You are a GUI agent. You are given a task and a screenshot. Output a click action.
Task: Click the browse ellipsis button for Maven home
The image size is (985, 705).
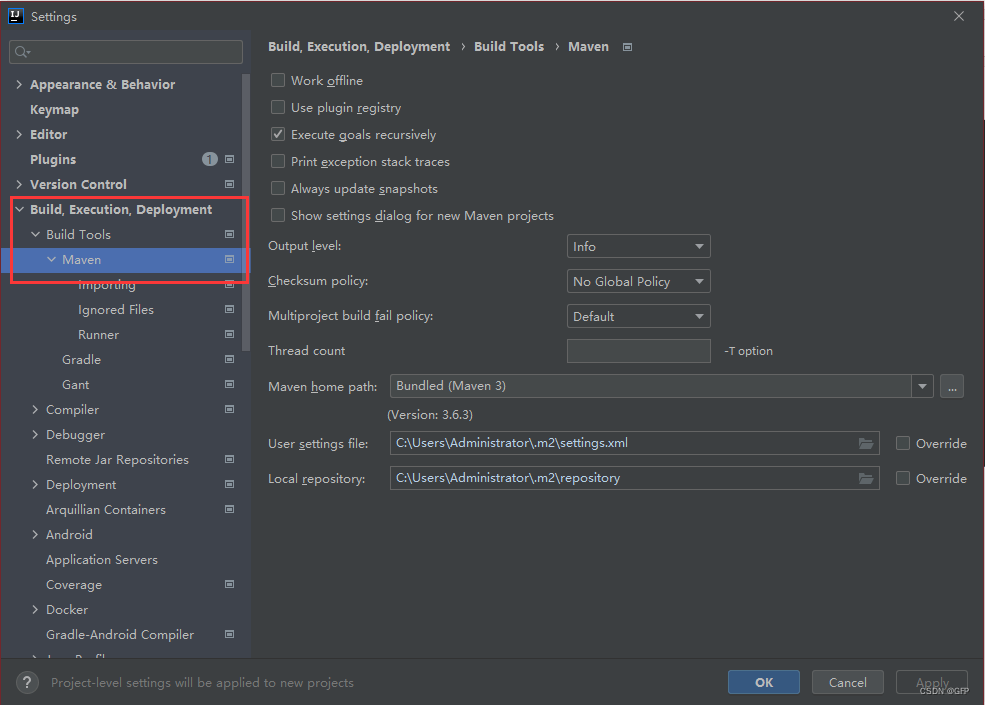952,386
